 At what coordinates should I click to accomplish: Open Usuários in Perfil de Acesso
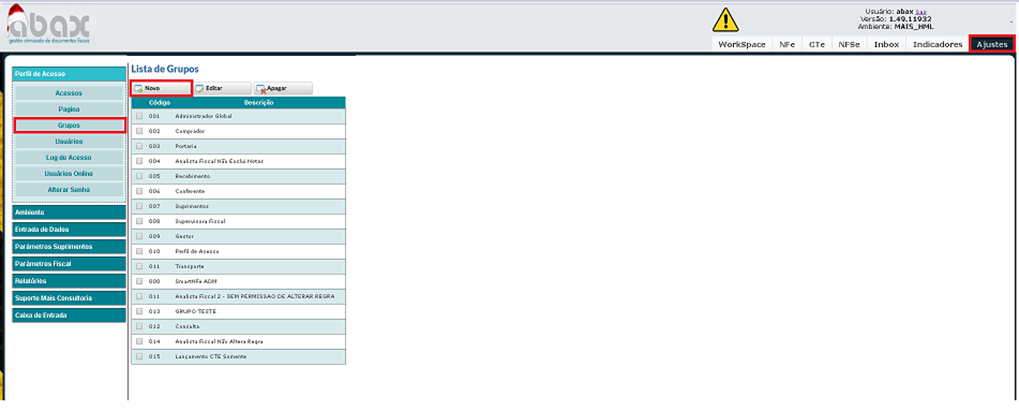click(69, 141)
